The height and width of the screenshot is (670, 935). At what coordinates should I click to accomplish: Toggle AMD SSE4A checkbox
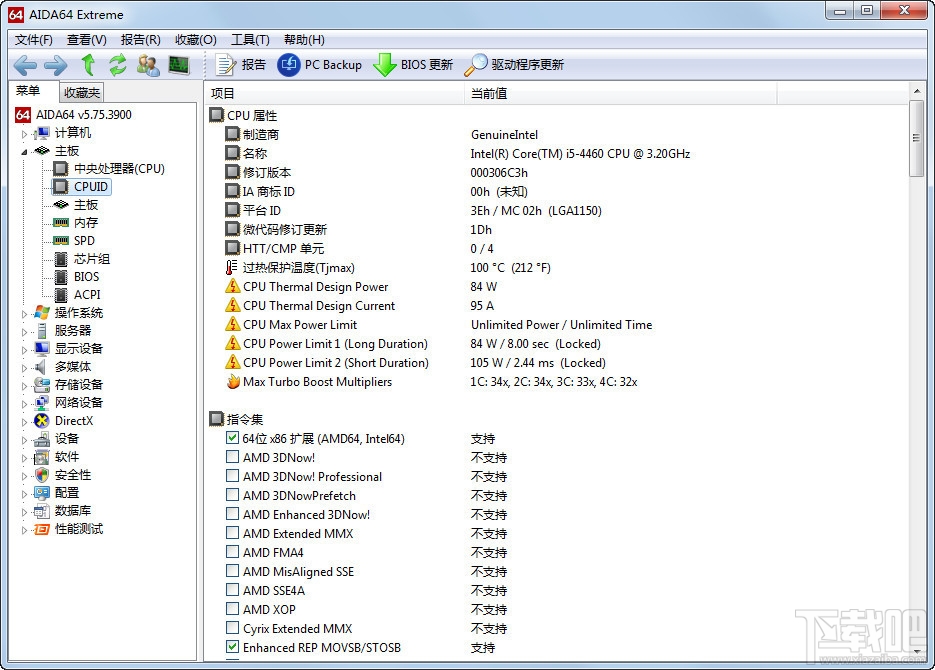tap(233, 590)
